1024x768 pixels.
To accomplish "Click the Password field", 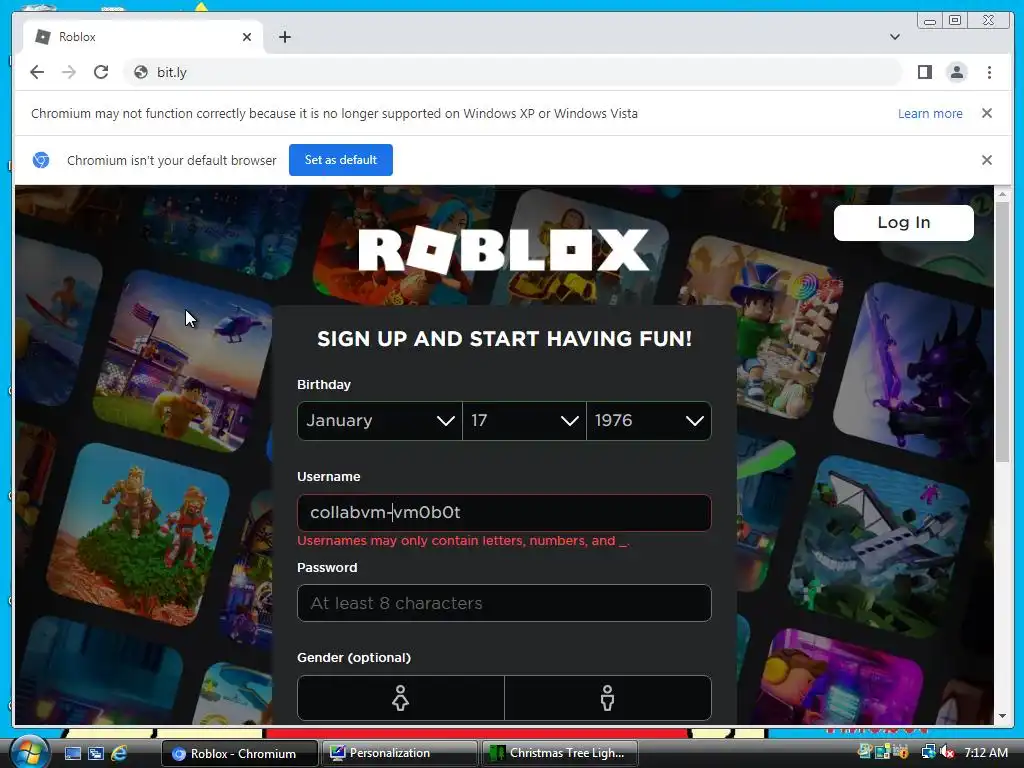I will point(504,603).
